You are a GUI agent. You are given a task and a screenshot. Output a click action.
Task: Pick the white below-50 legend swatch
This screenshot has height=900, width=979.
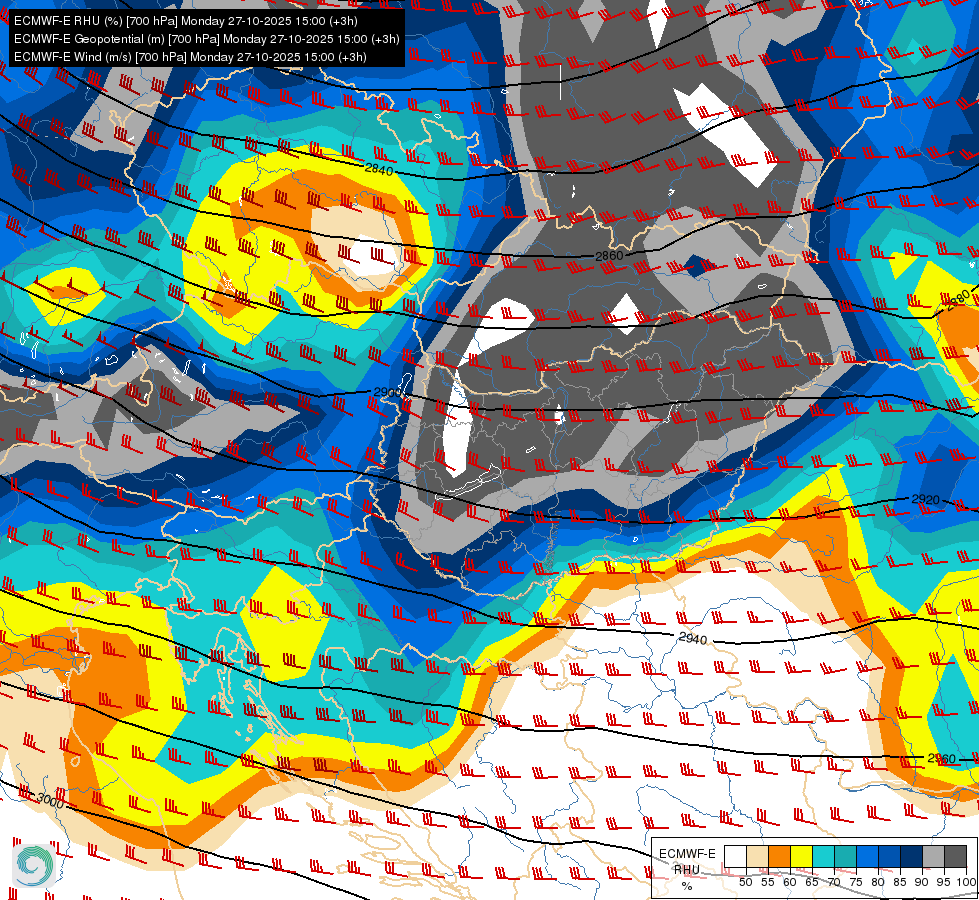pos(735,856)
